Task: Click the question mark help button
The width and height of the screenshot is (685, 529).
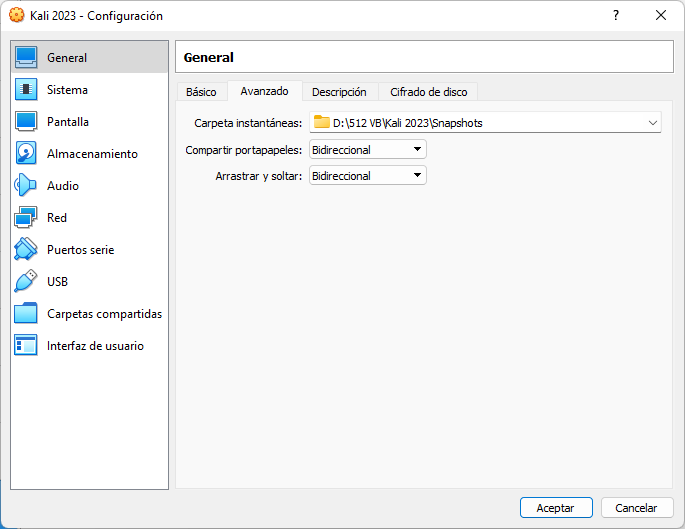Action: [616, 16]
